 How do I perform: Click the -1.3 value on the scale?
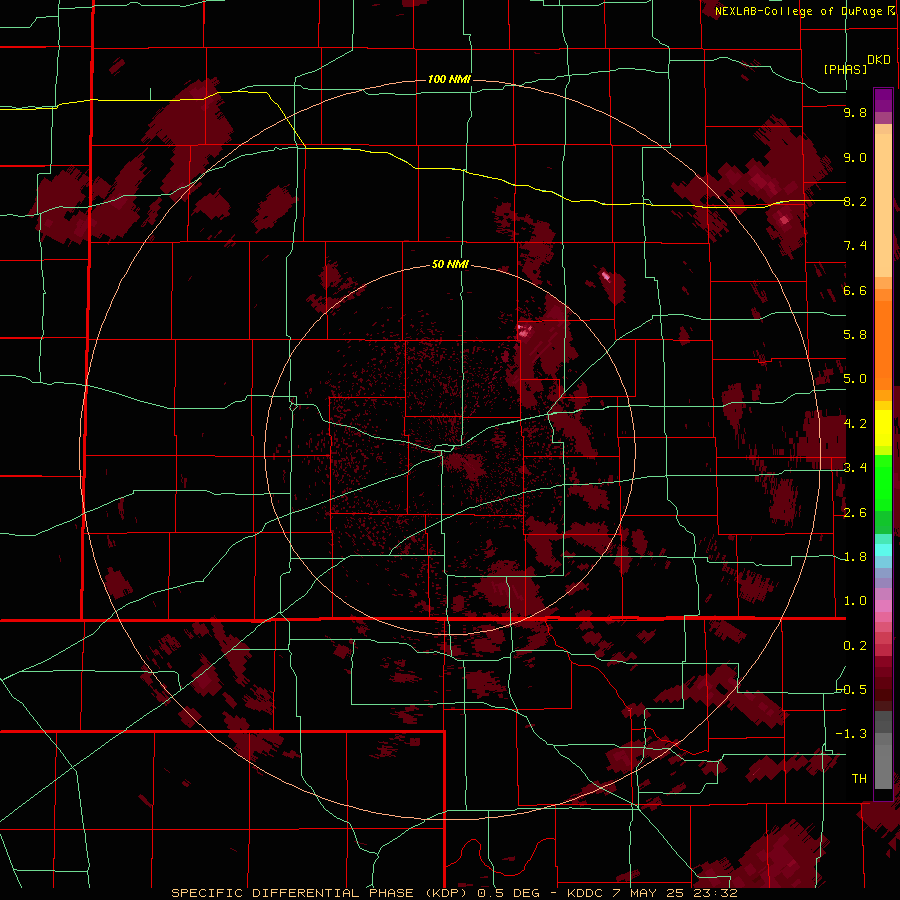[x=852, y=734]
